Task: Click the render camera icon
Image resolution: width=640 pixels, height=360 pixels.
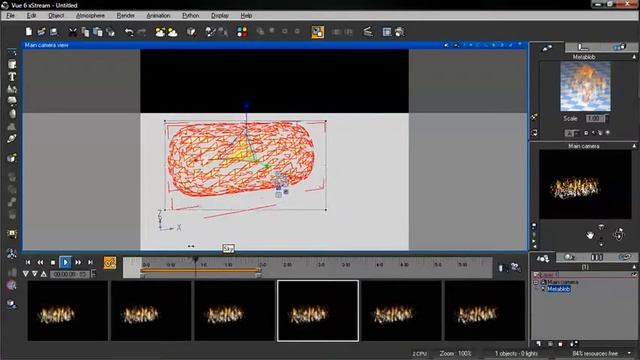Action: click(x=400, y=32)
